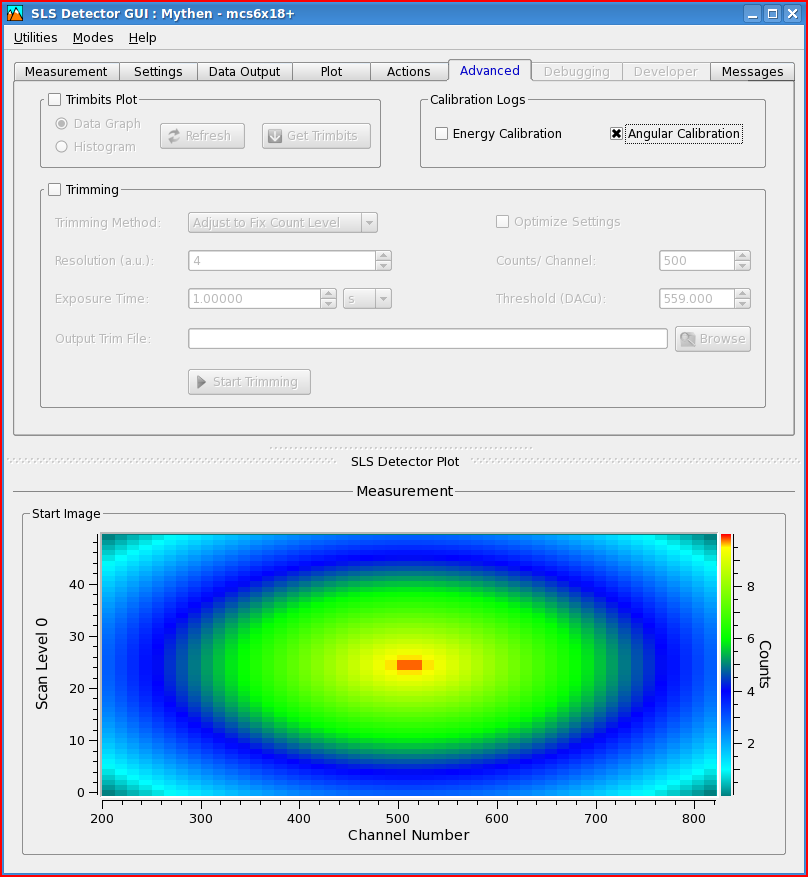The image size is (808, 877).
Task: Click the Browse folder button
Action: (712, 339)
